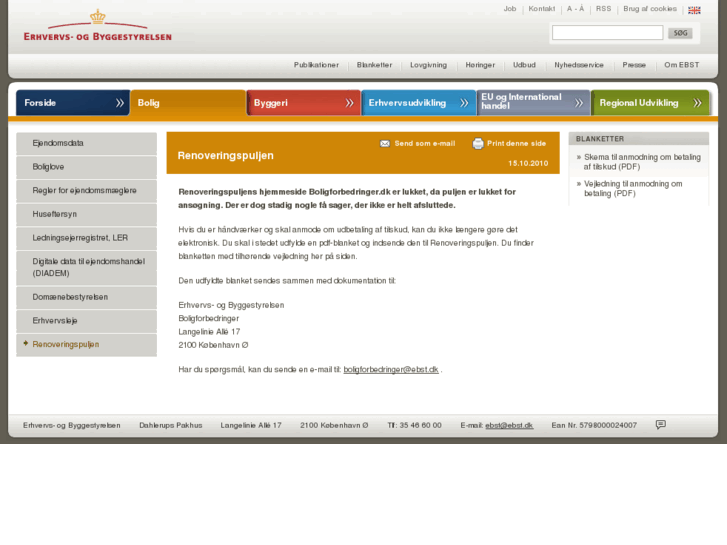The width and height of the screenshot is (727, 545).
Task: Open Blanketter in the top menu
Action: [x=374, y=65]
